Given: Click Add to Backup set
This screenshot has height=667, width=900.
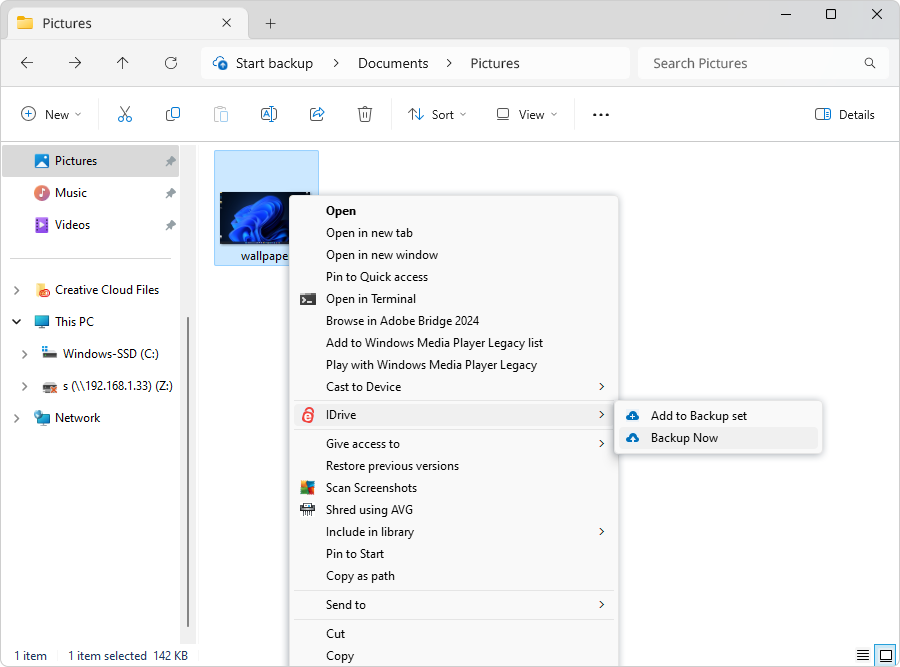Looking at the screenshot, I should click(698, 416).
